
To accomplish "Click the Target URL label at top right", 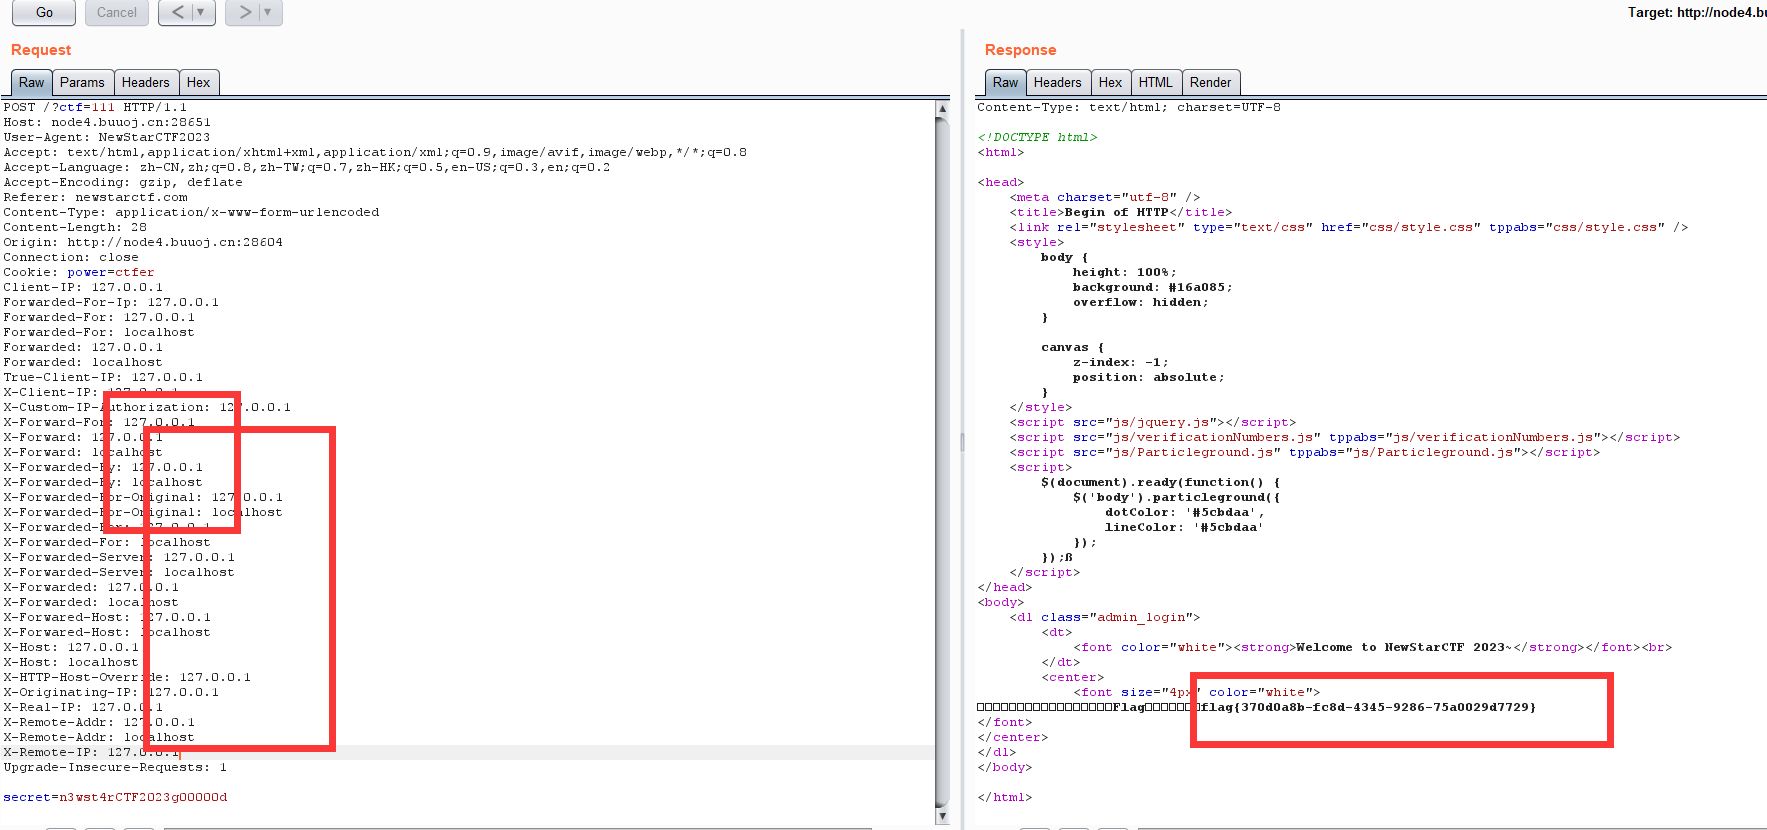I will click(x=1697, y=12).
